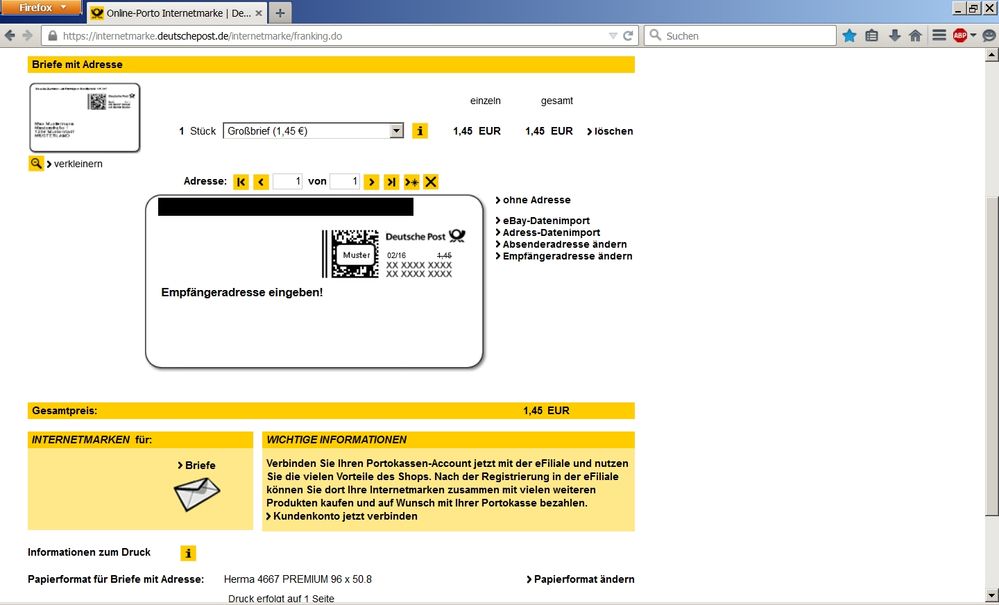
Task: Open info icon beside Großbrief dropdown
Action: 420,131
